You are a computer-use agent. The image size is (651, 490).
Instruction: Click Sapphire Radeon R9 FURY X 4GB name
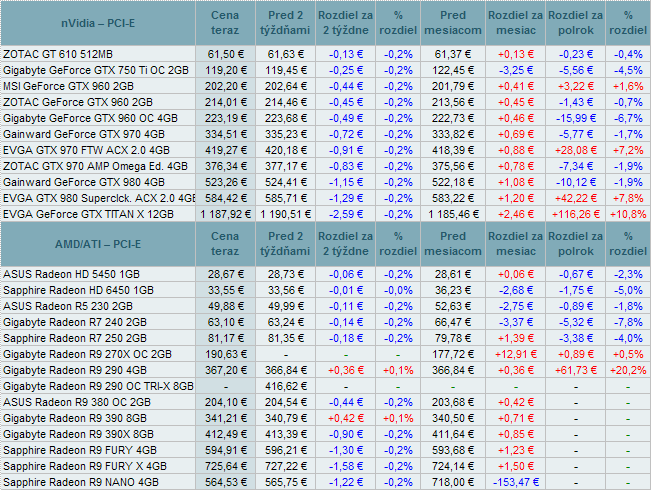pos(85,466)
